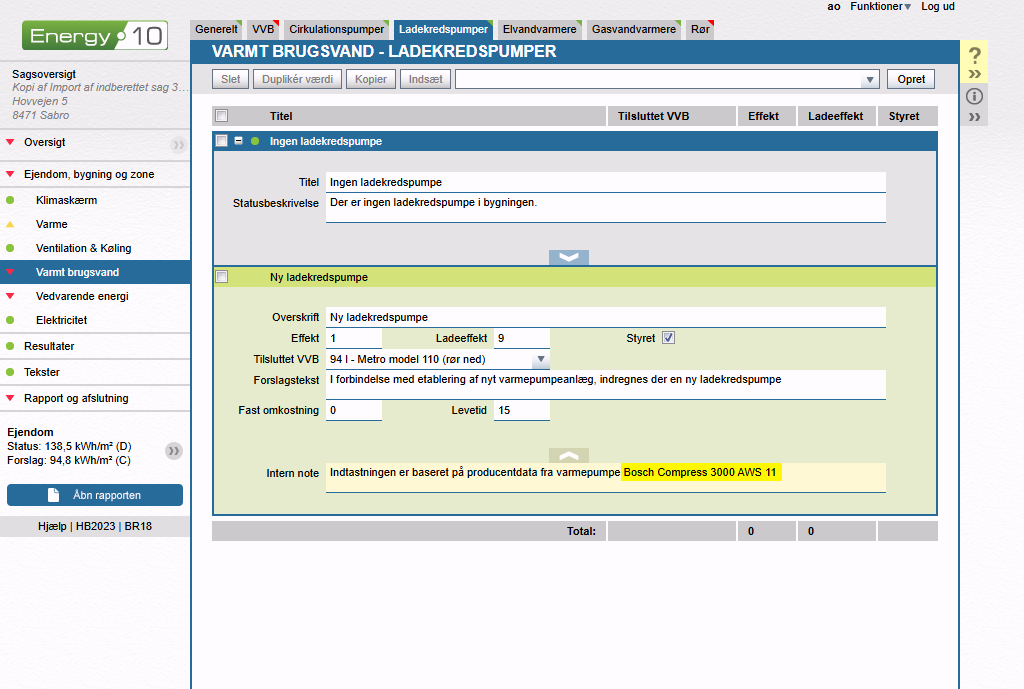
Task: Check the Ny ladekredspumpe row checkbox
Action: 222,277
